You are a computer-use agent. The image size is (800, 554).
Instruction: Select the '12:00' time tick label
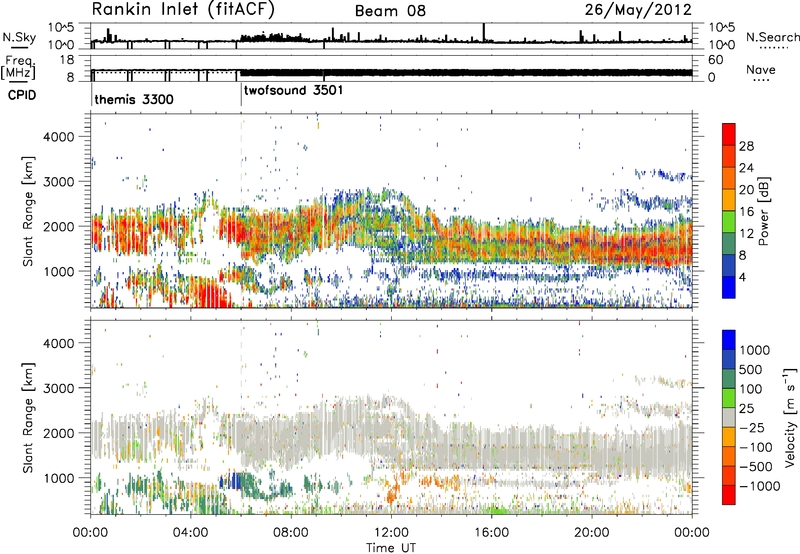[391, 532]
